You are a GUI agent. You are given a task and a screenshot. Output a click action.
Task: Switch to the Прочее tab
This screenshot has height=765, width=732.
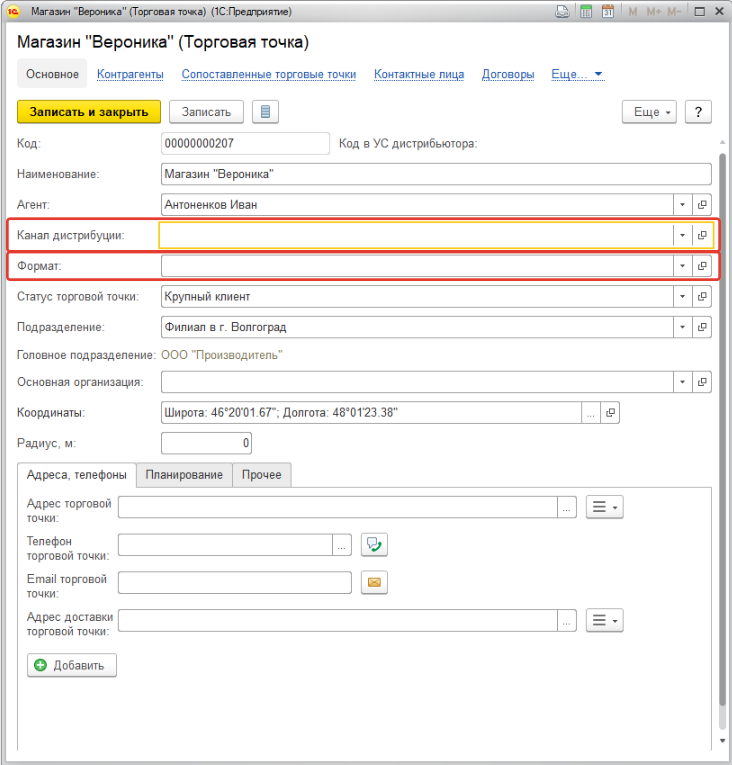[262, 475]
